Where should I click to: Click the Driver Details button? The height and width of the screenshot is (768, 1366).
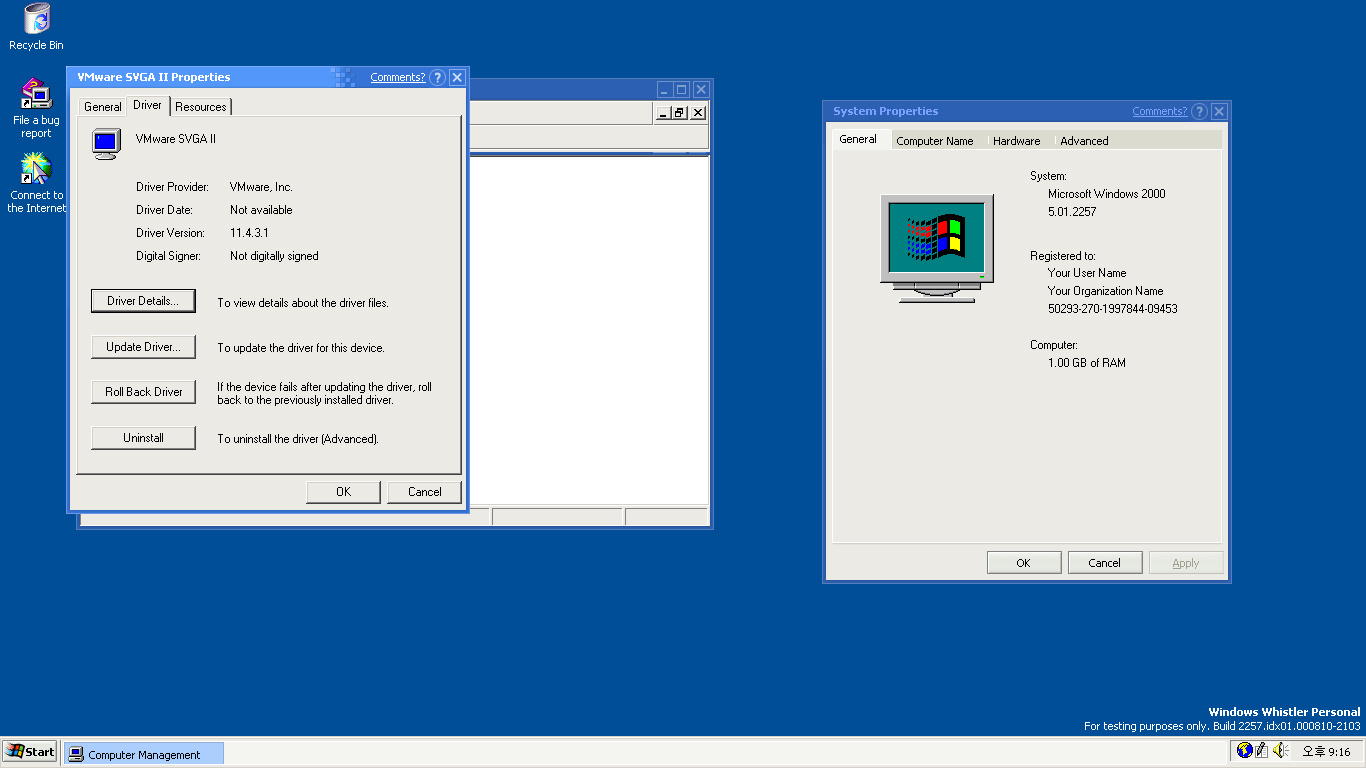coord(143,301)
